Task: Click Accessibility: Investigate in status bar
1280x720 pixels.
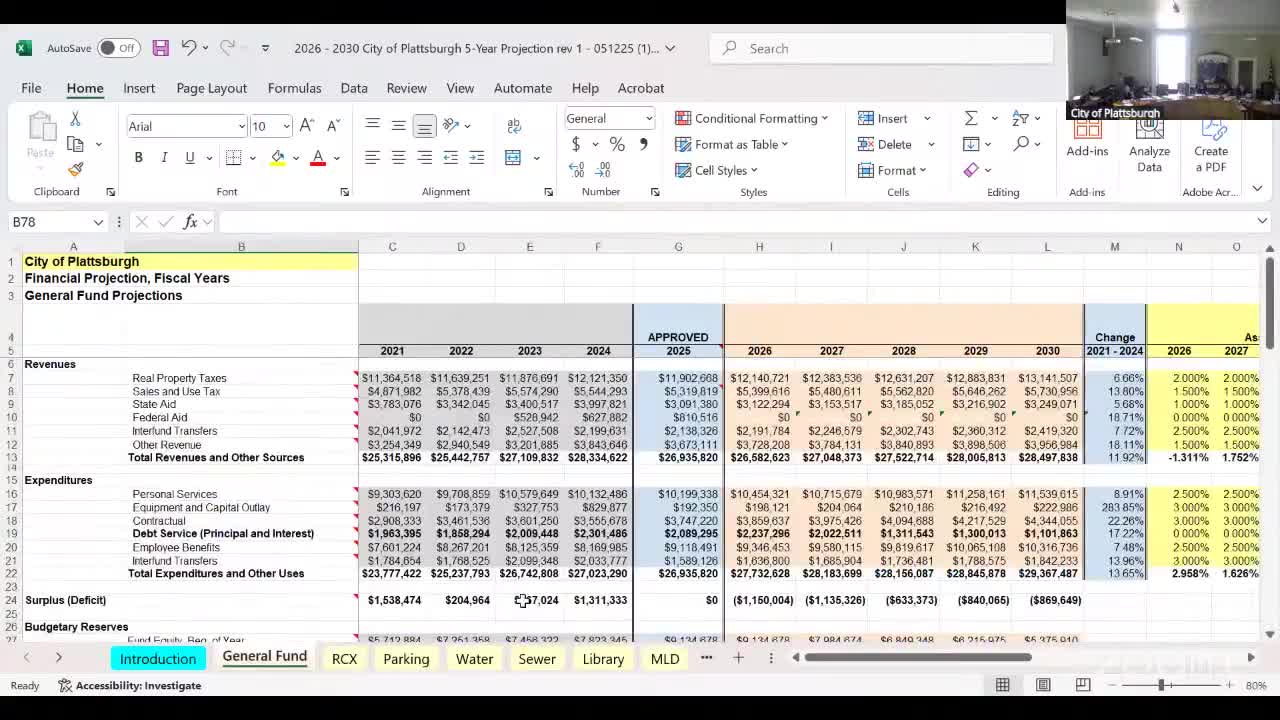Action: [130, 685]
